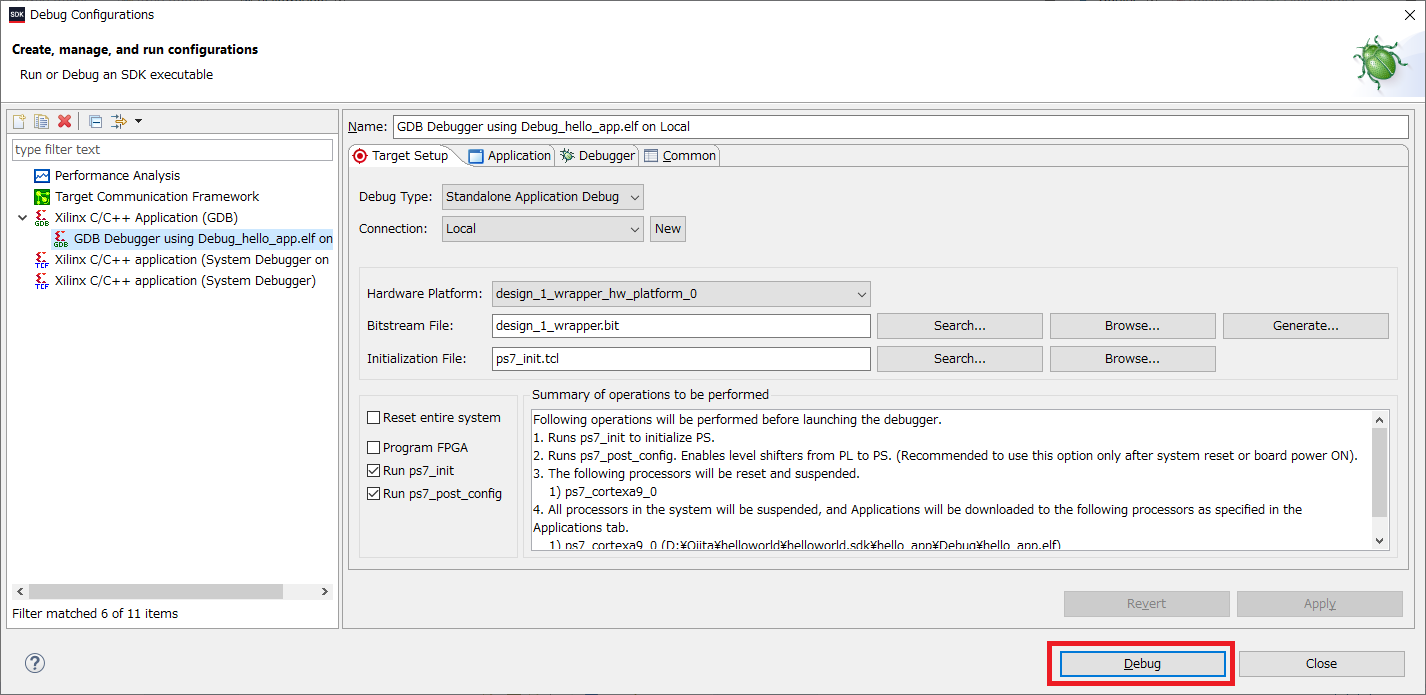Image resolution: width=1426 pixels, height=695 pixels.
Task: Select GDB Debugger using Debug_hello_app.elf configuration
Action: click(193, 239)
